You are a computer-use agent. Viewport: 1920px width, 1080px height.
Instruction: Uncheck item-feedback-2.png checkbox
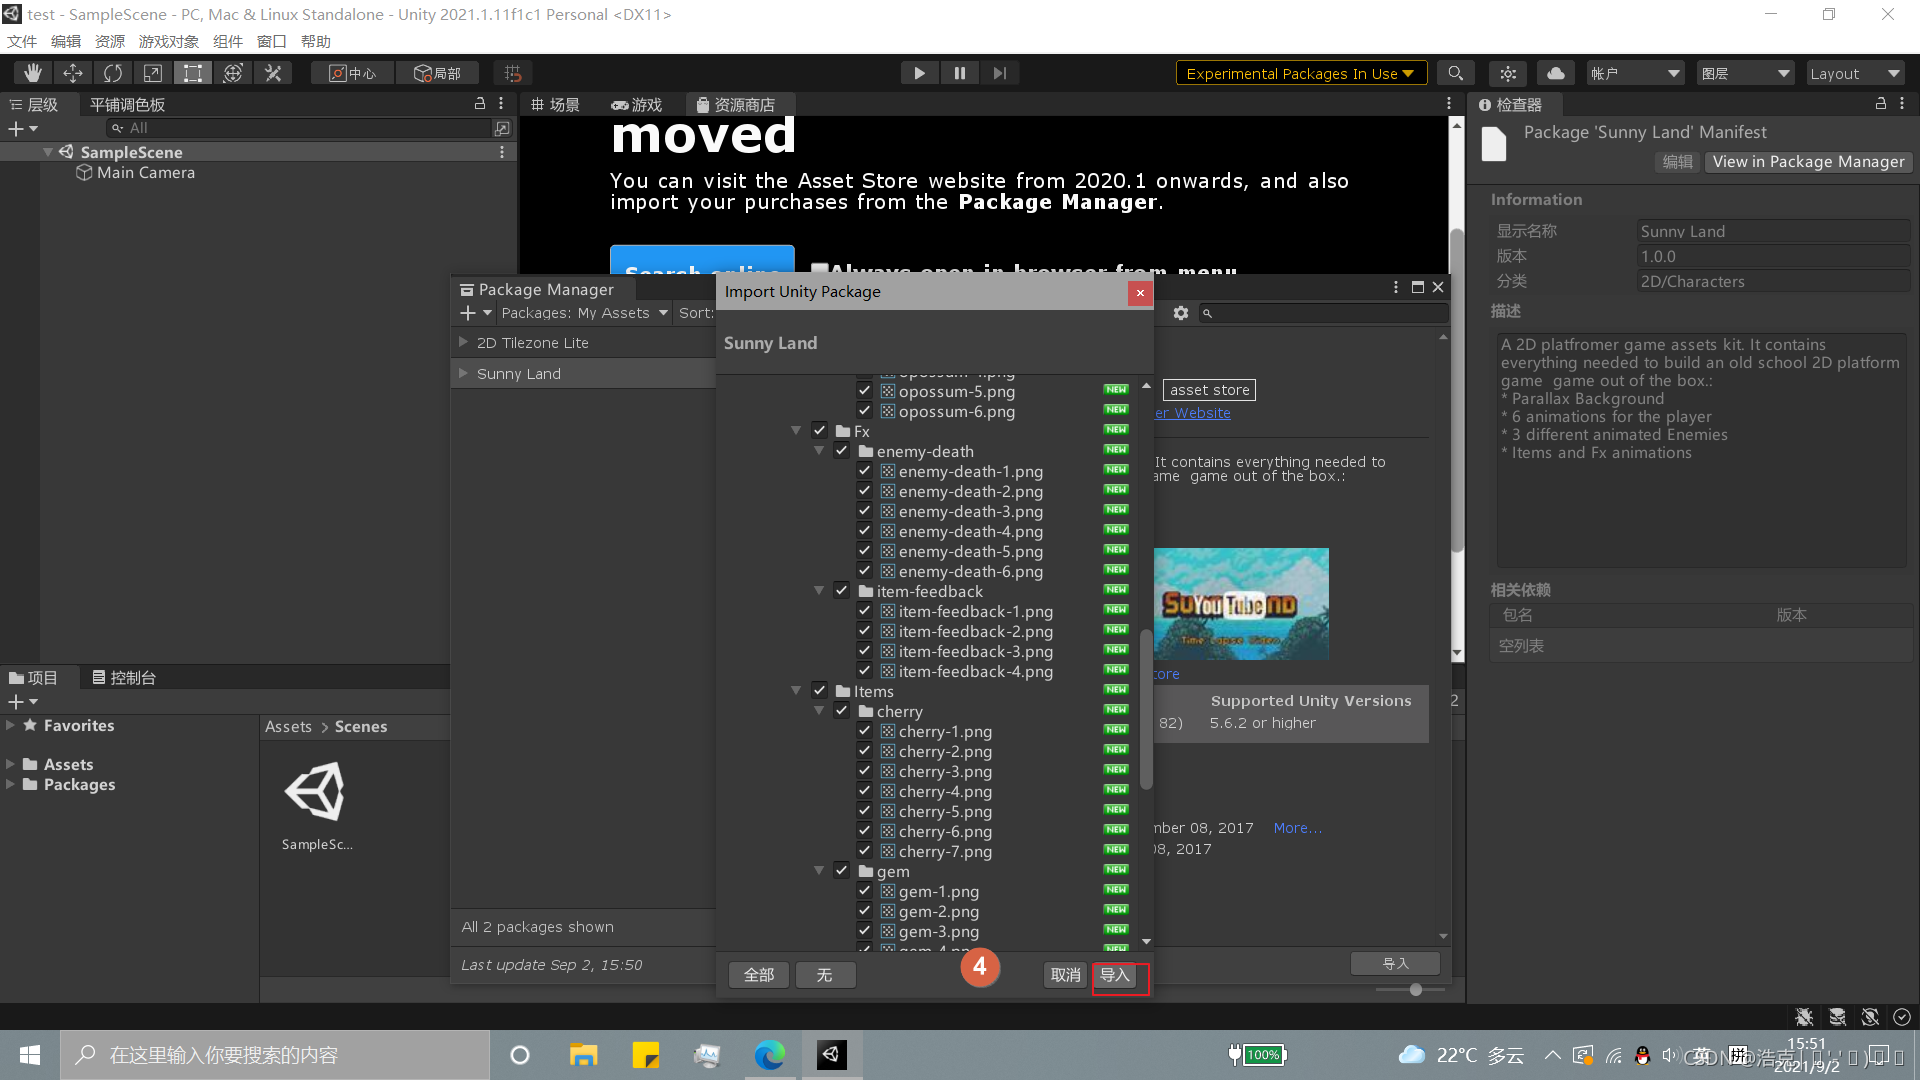(x=865, y=631)
